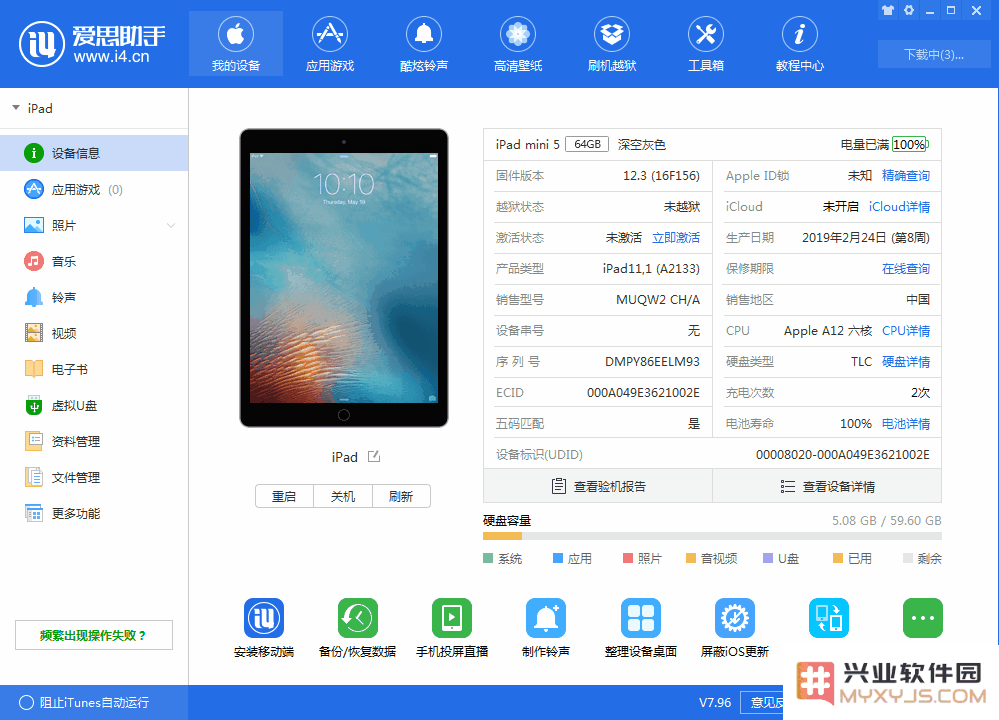Select 更多功能 in sidebar
The image size is (999, 720).
tap(94, 514)
